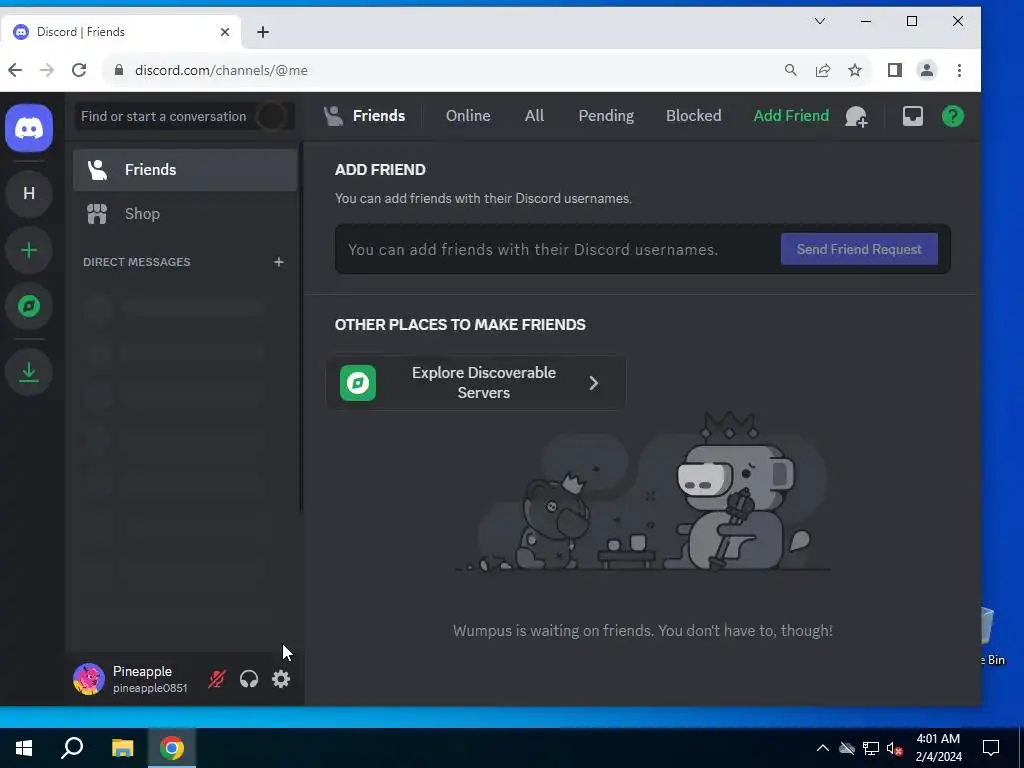
Task: Click the Add Friend tab
Action: [791, 116]
